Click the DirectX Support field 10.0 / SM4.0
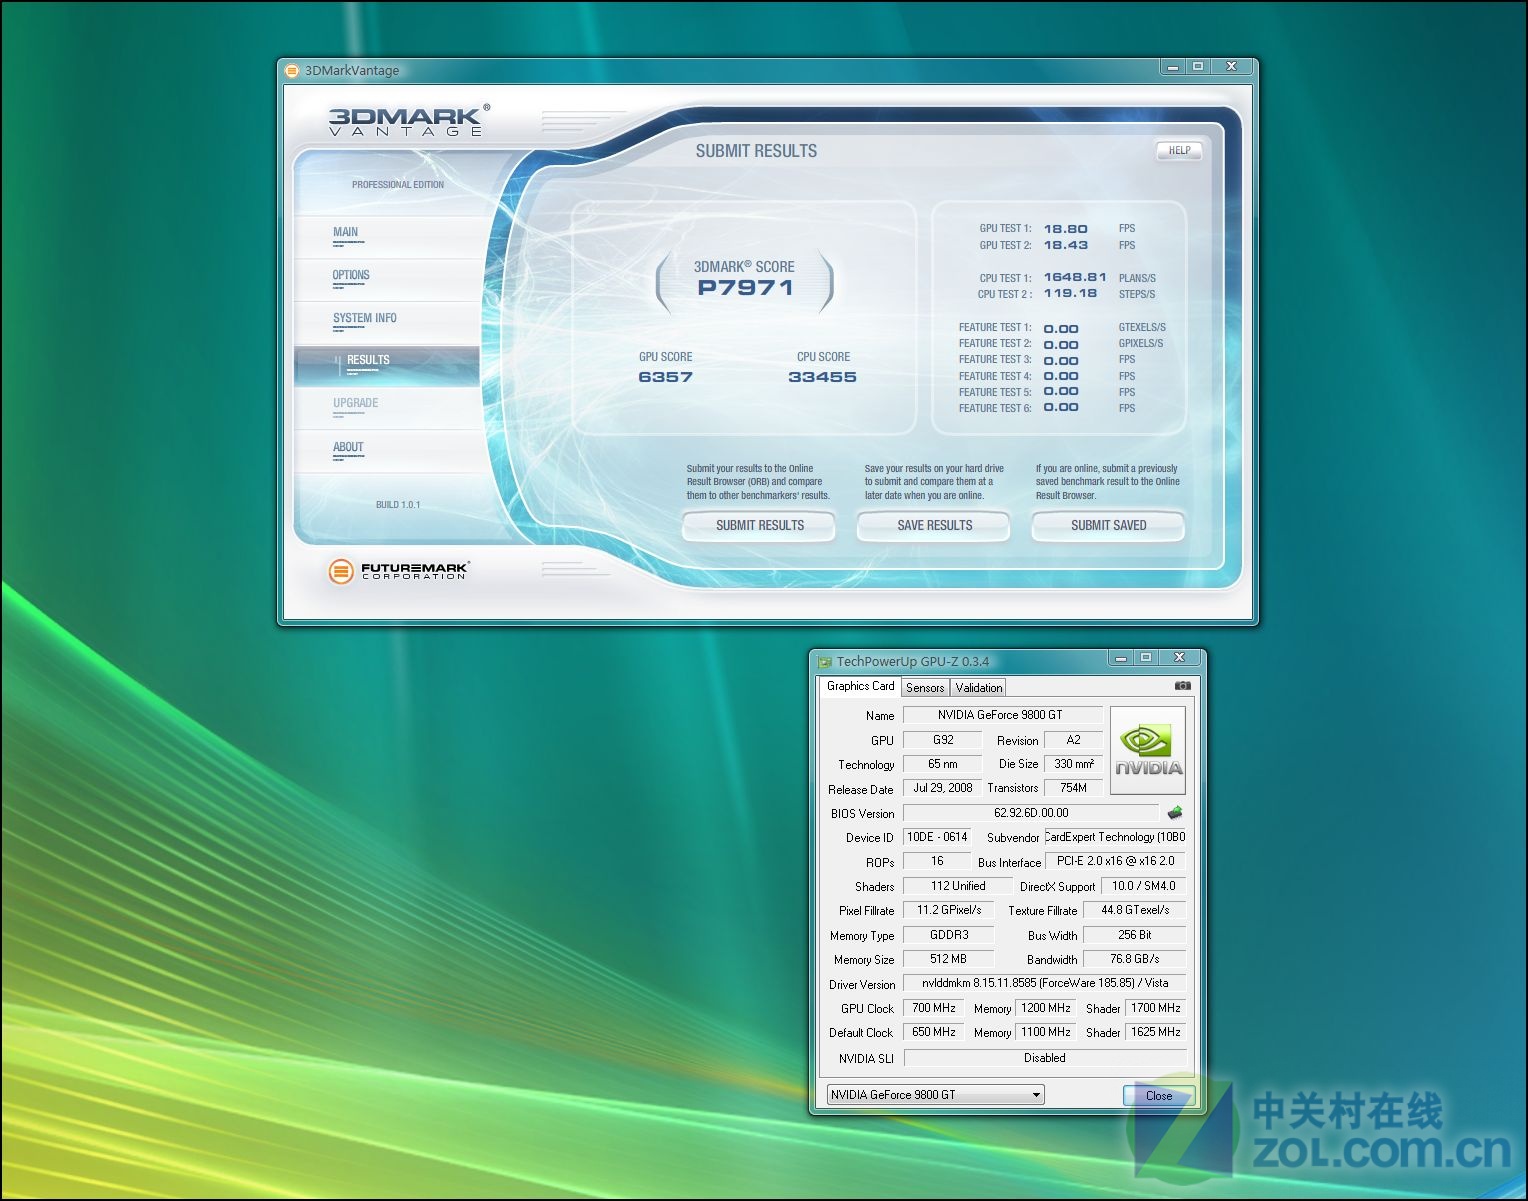Viewport: 1528px width, 1201px height. (x=1143, y=886)
